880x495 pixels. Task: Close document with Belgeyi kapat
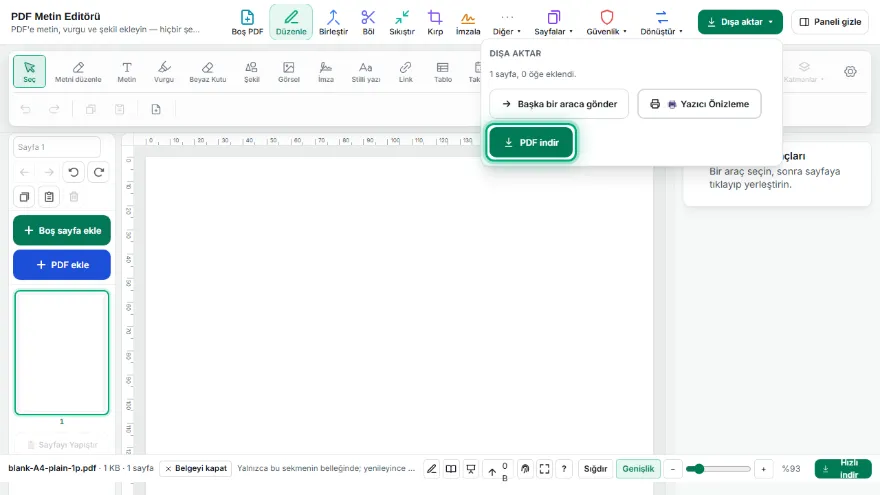coord(196,468)
